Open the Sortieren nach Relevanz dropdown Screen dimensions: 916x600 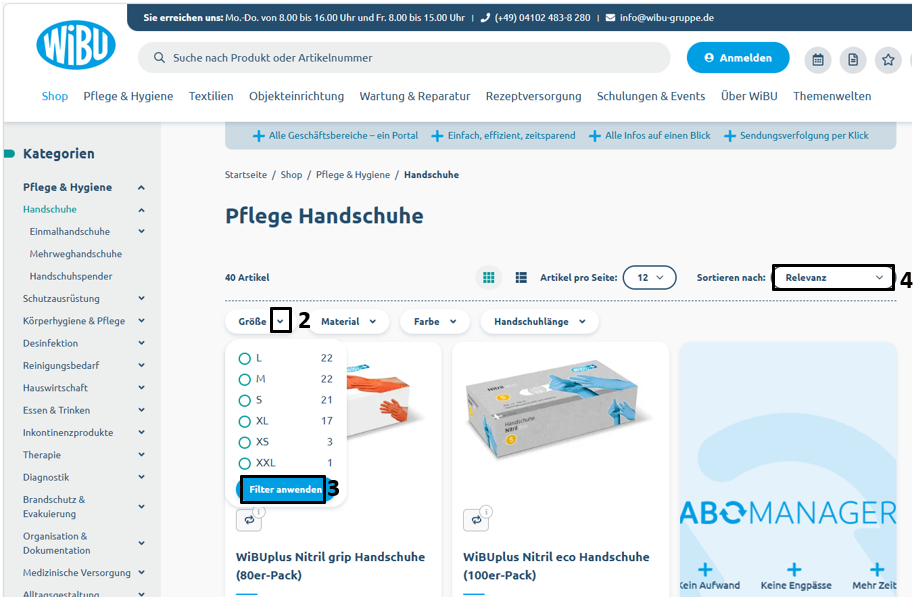click(833, 278)
